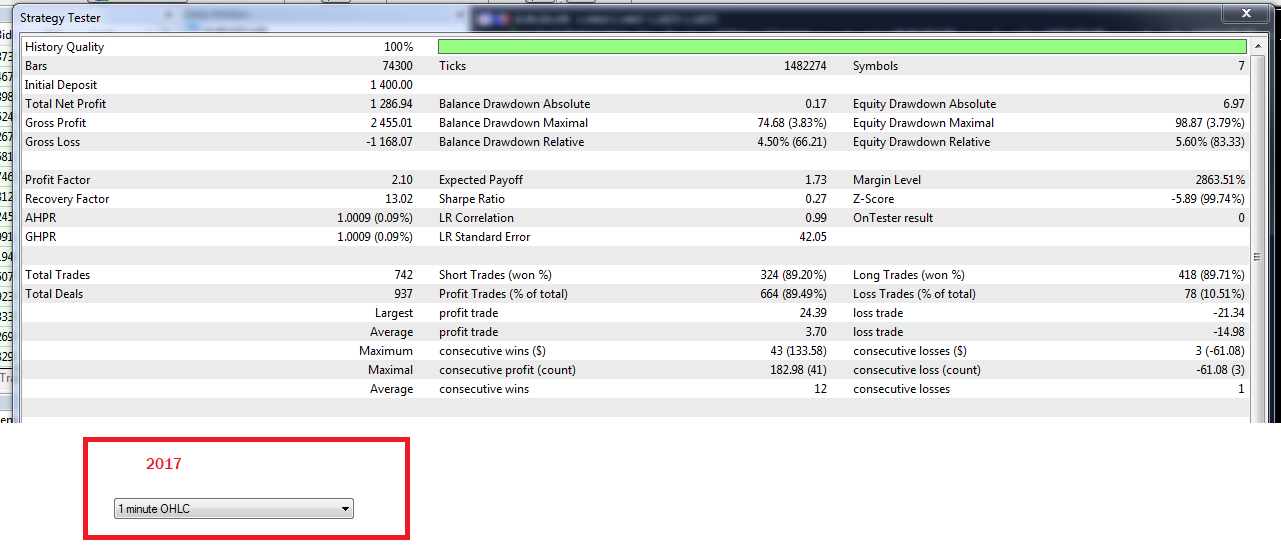Click the green History Quality progress bar
The image size is (1281, 559).
[842, 47]
